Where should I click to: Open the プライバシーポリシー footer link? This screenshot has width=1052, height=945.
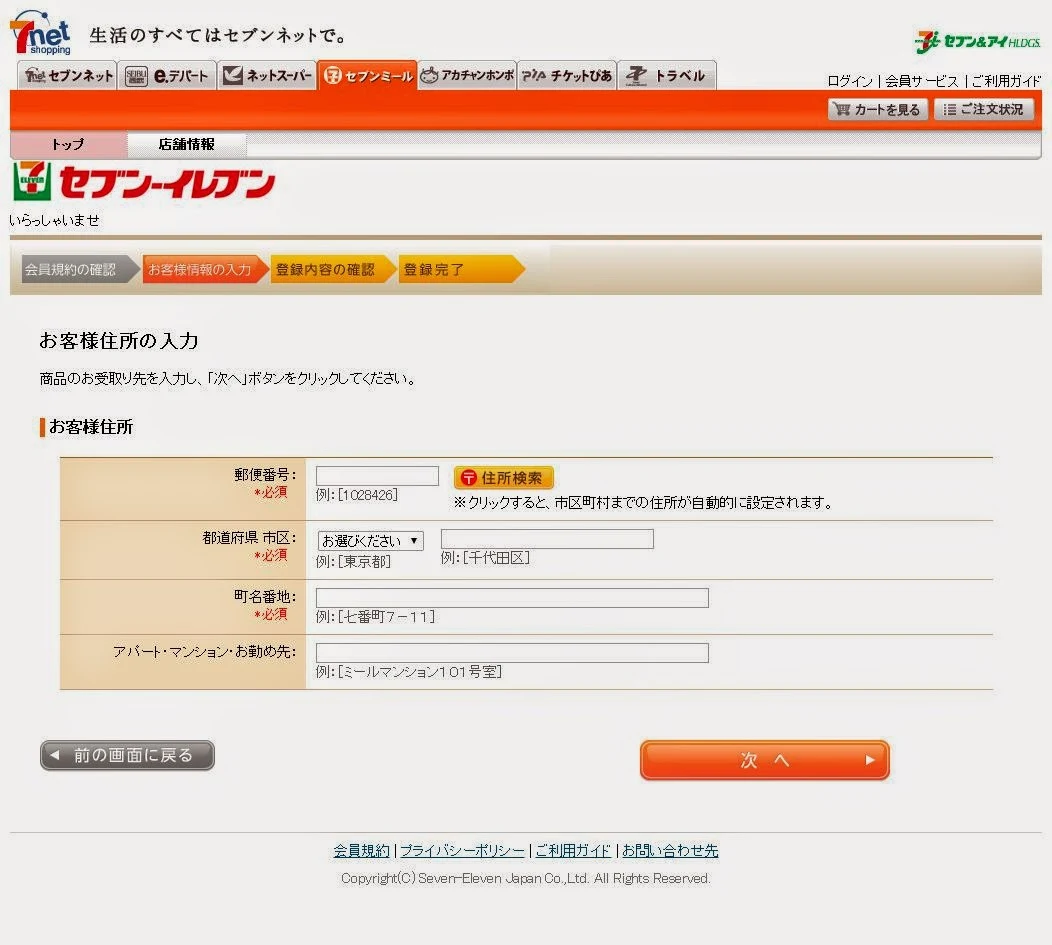(462, 851)
